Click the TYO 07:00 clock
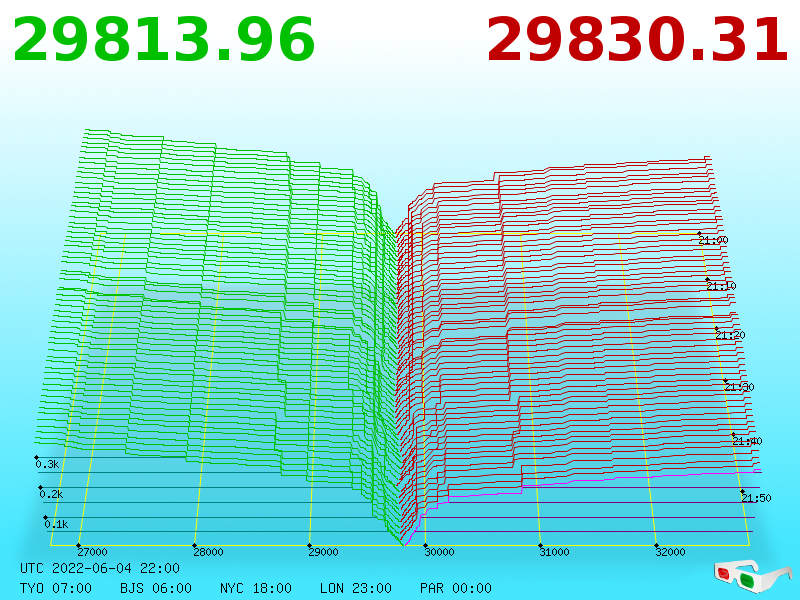 point(56,588)
